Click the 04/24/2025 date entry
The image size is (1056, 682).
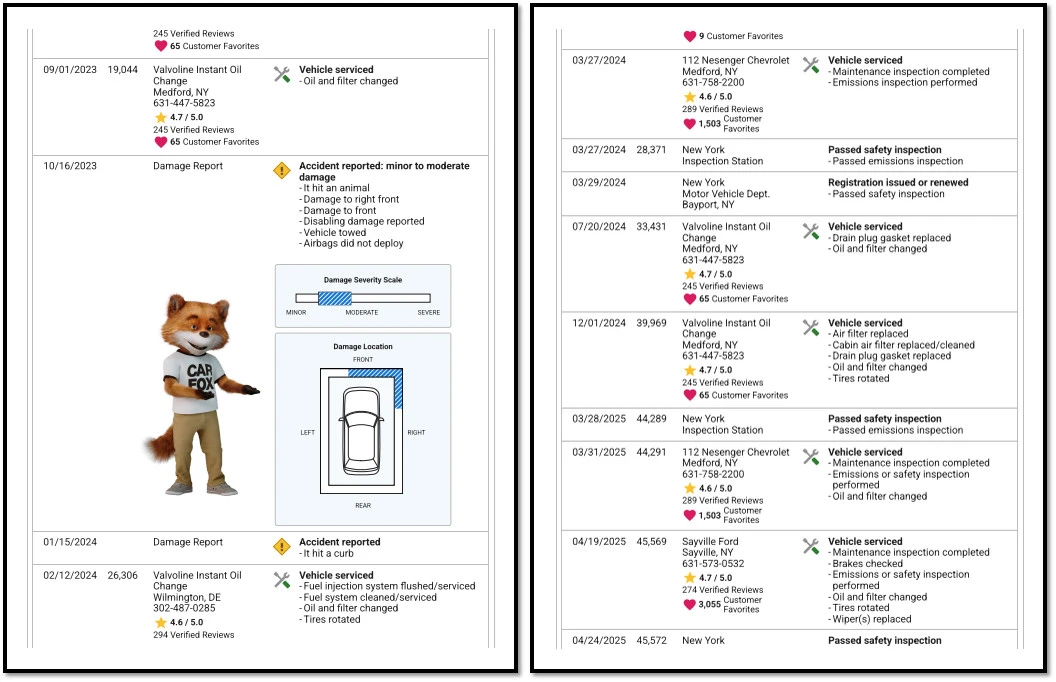pos(599,641)
